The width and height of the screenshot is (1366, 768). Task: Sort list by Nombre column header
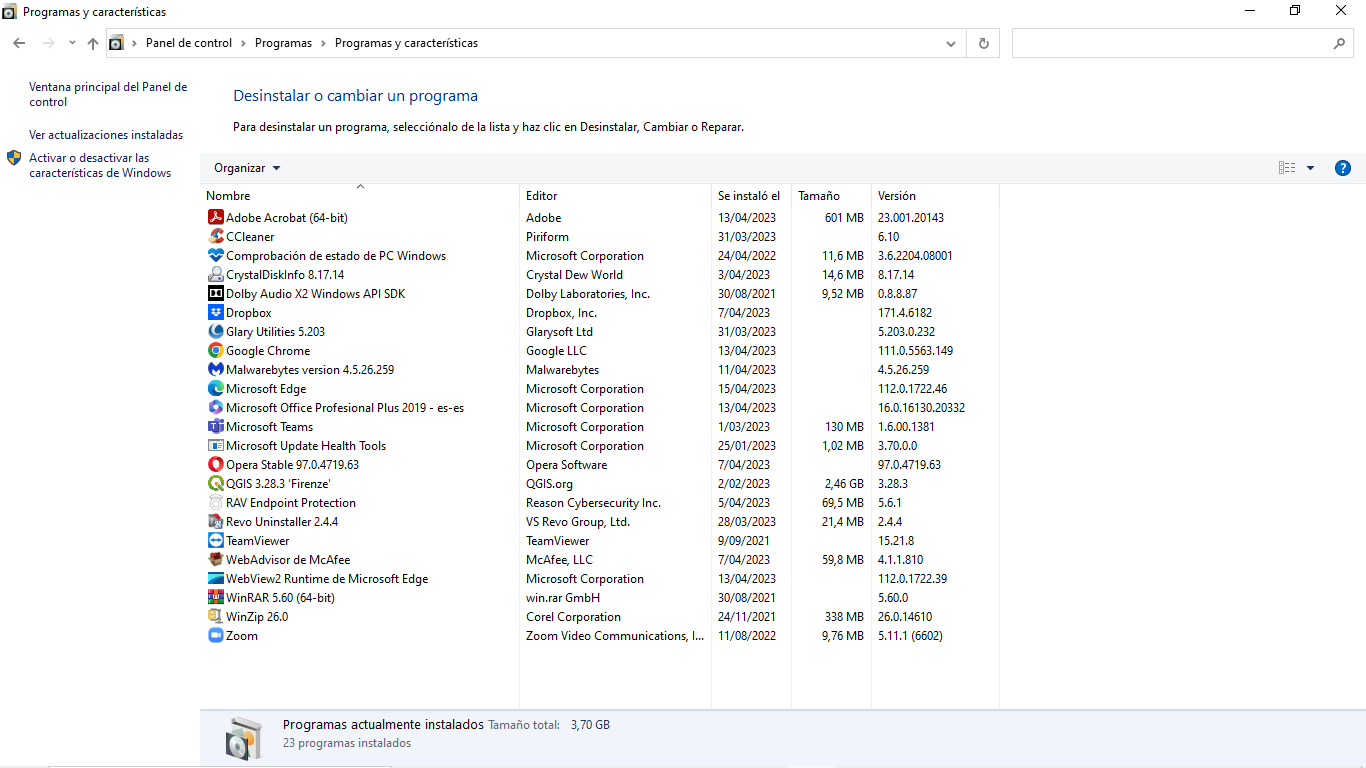point(229,196)
